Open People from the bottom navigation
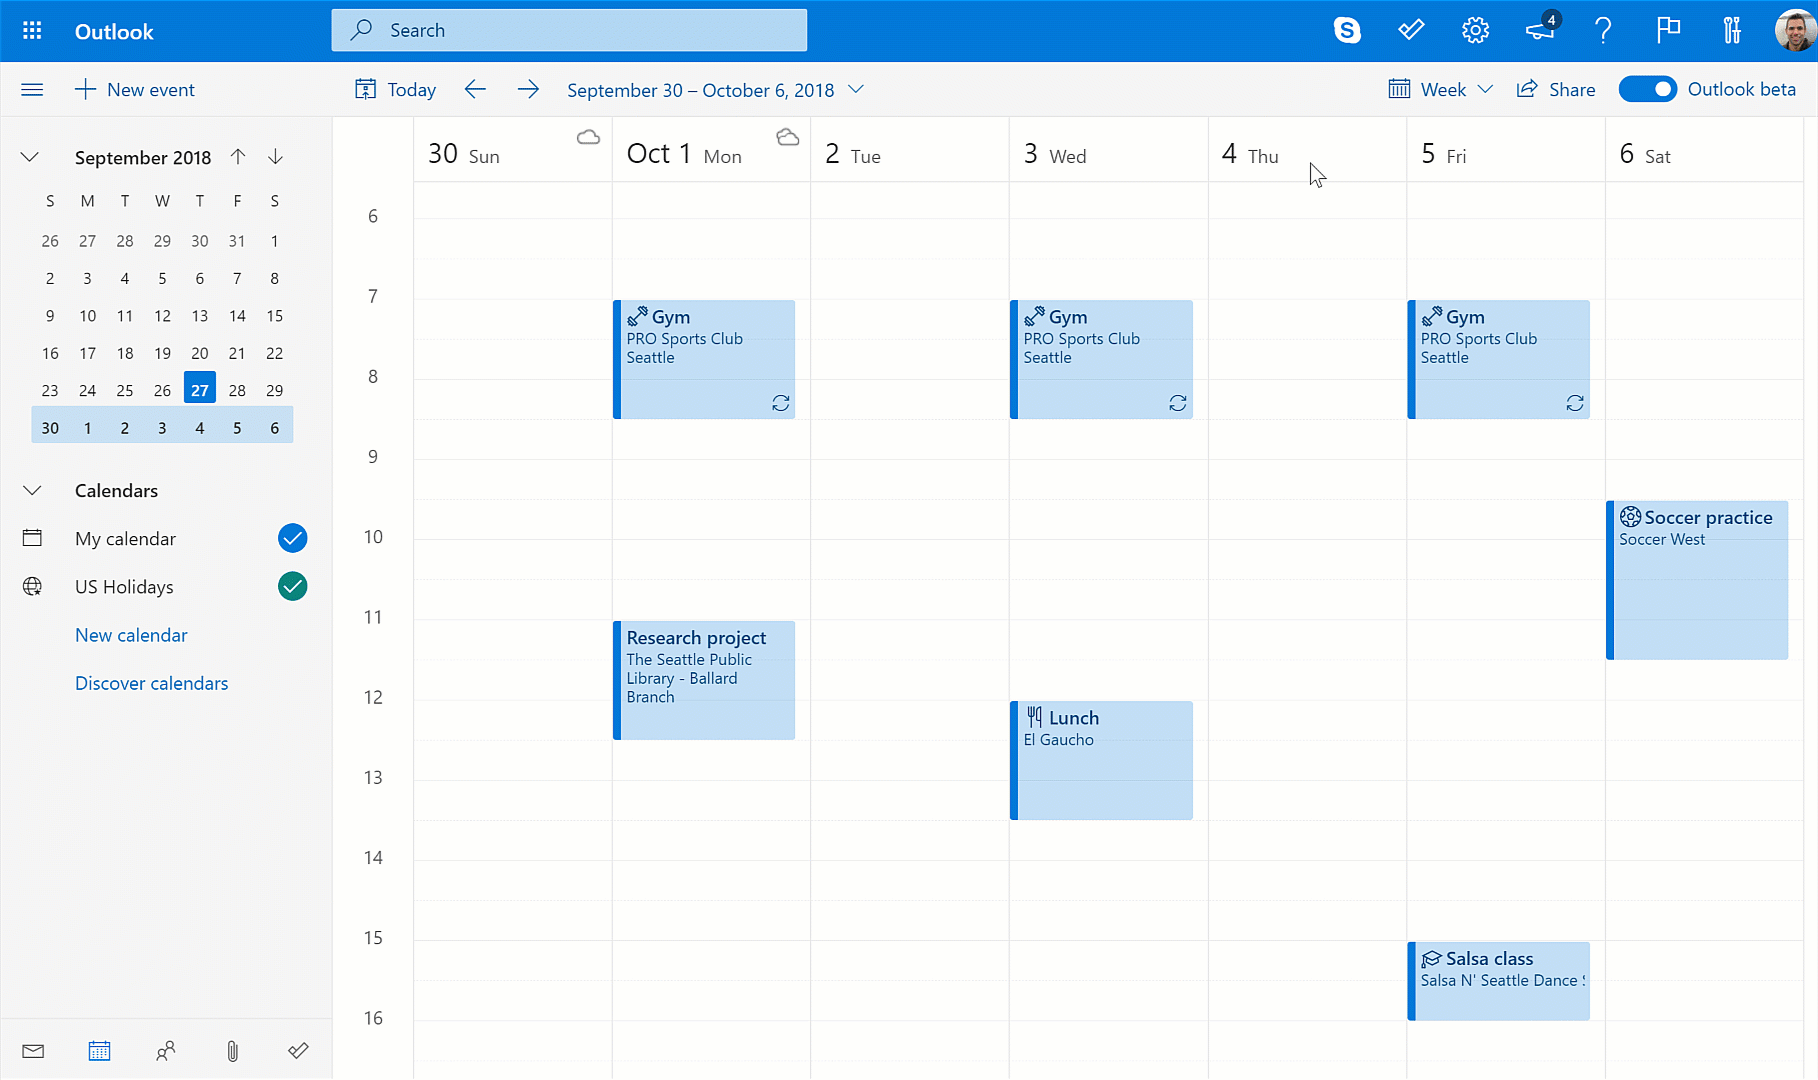The width and height of the screenshot is (1818, 1080). click(166, 1051)
